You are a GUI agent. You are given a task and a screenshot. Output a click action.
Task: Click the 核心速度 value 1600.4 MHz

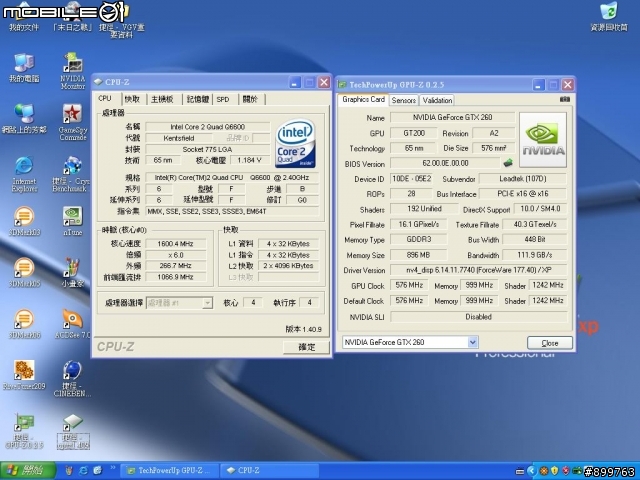coord(176,244)
